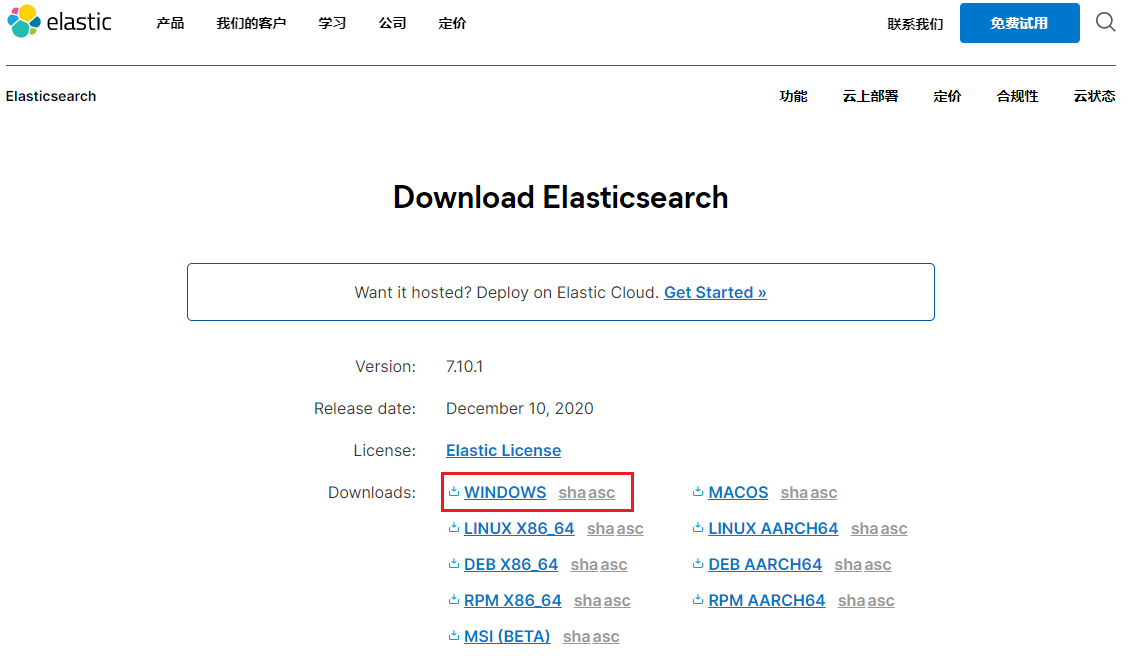Click download icon beside MSI (BETA)

click(x=454, y=636)
